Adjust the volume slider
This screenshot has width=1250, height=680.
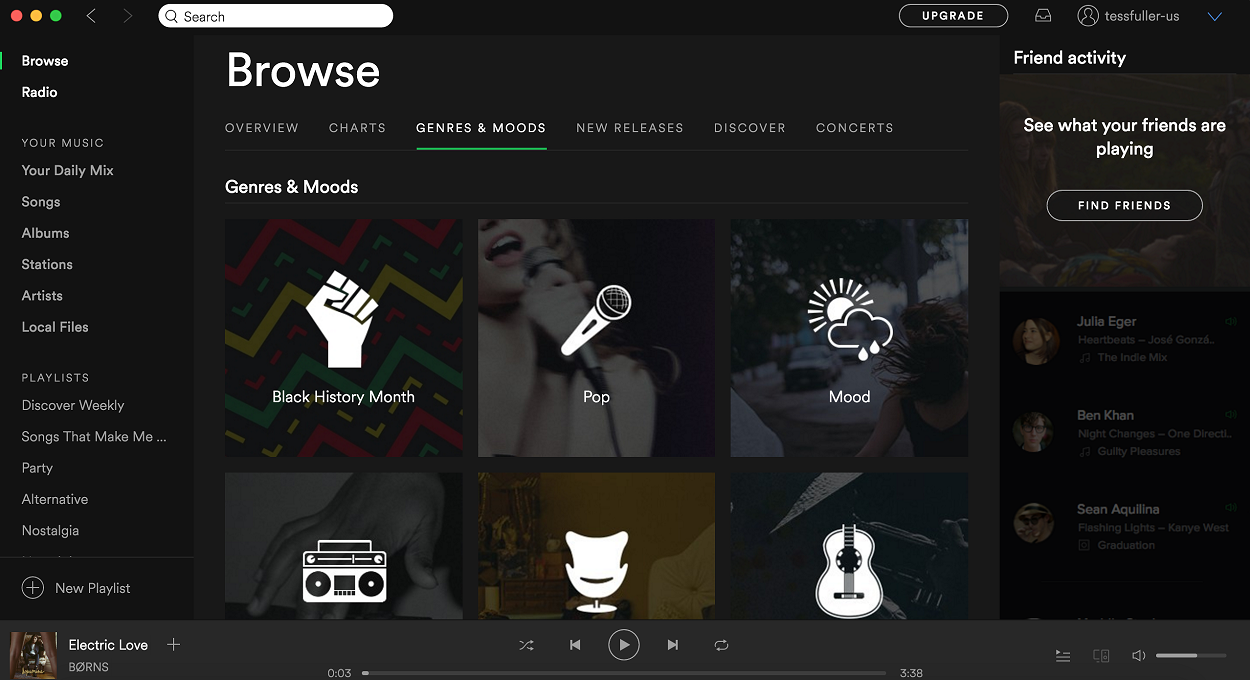click(x=1191, y=656)
